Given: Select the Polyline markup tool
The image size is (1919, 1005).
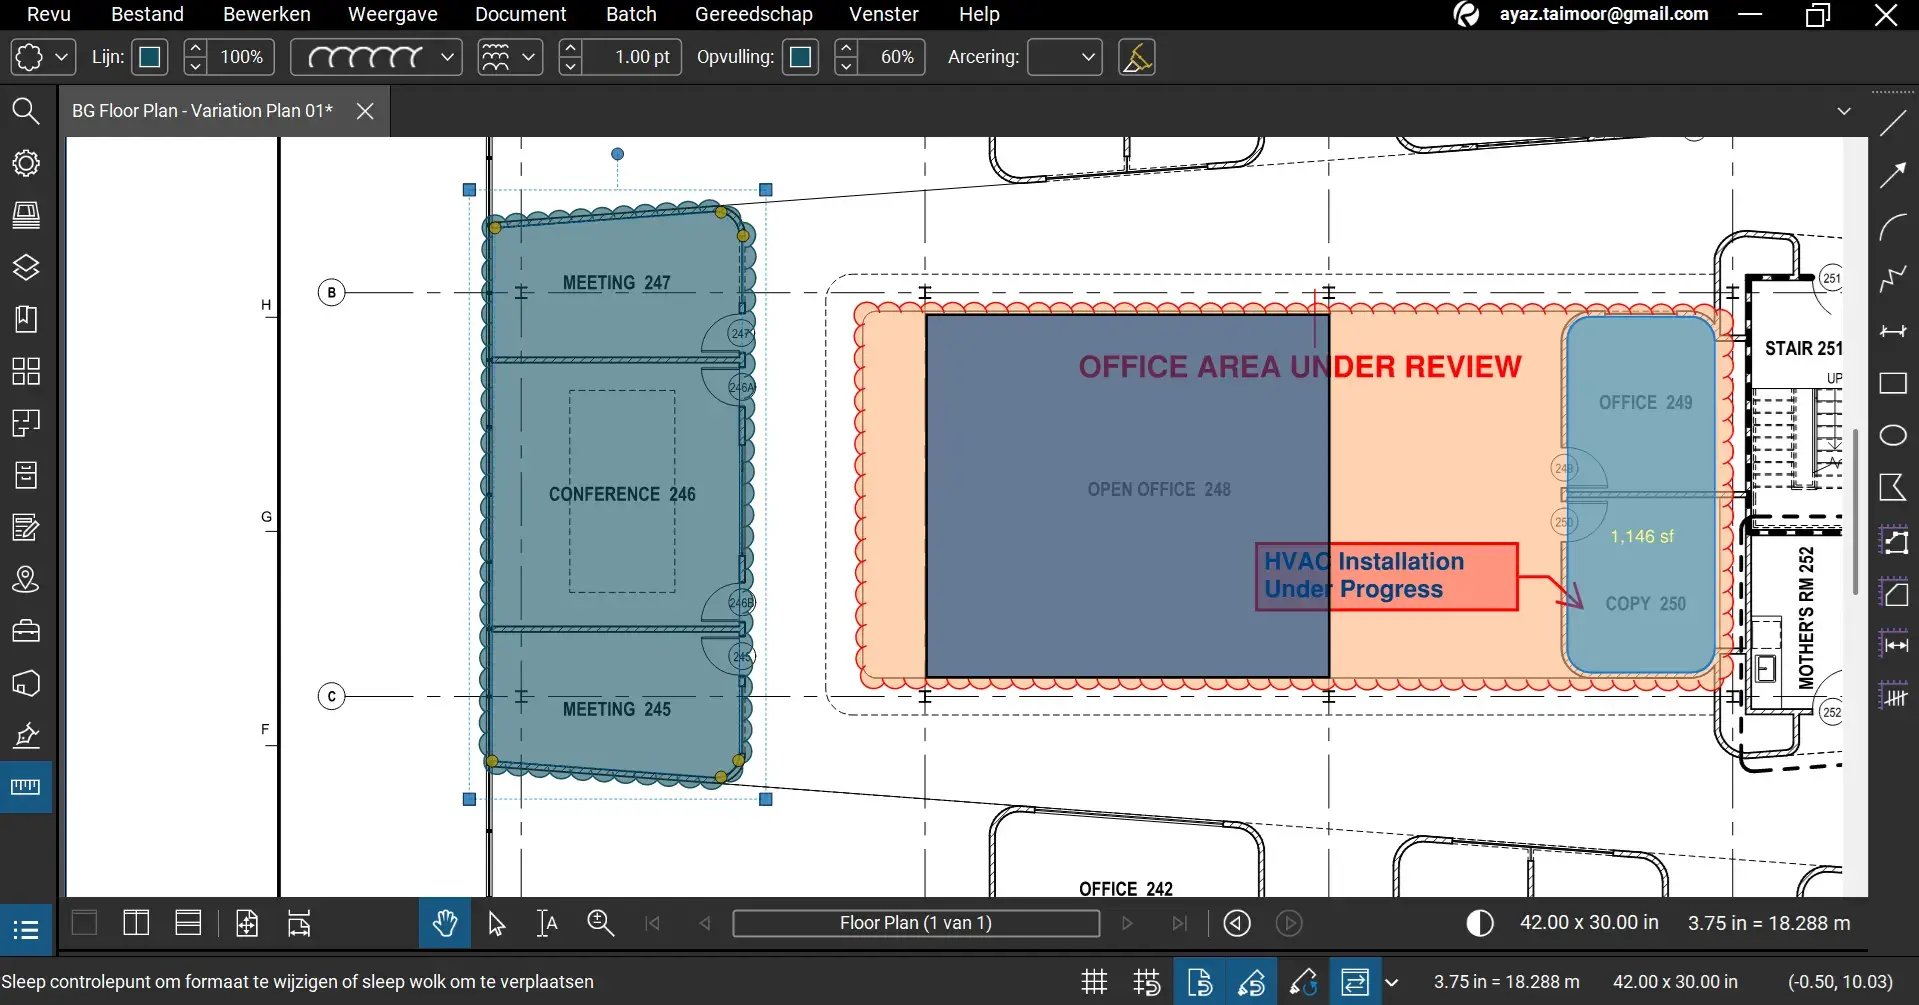Looking at the screenshot, I should pos(1893,279).
